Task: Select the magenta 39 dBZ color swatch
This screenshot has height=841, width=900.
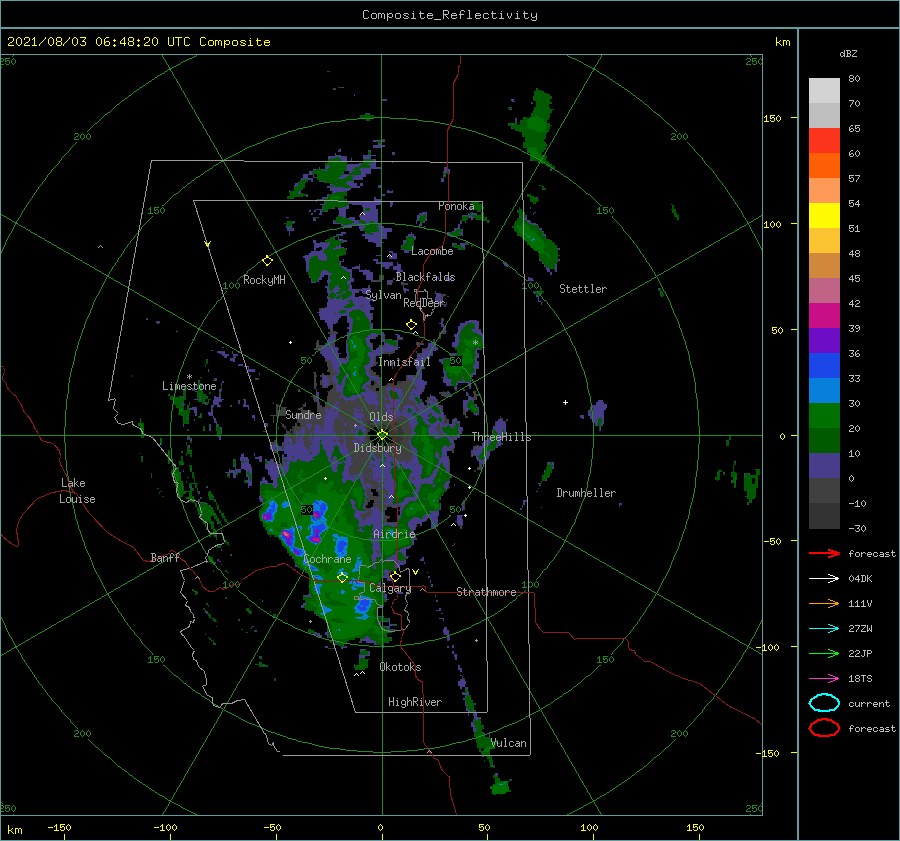Action: point(824,316)
